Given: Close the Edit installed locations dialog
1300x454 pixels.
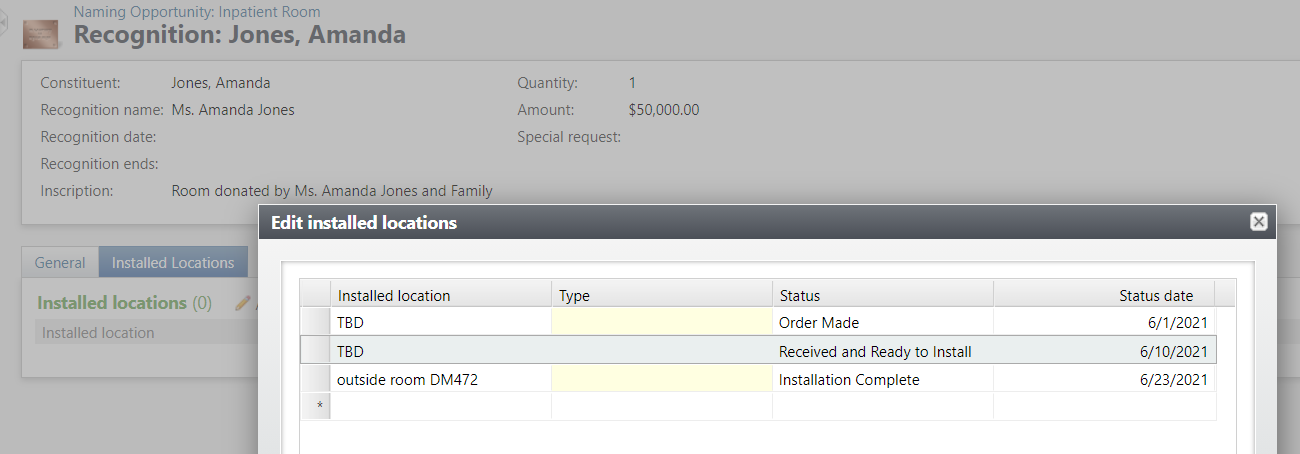Looking at the screenshot, I should (1259, 222).
